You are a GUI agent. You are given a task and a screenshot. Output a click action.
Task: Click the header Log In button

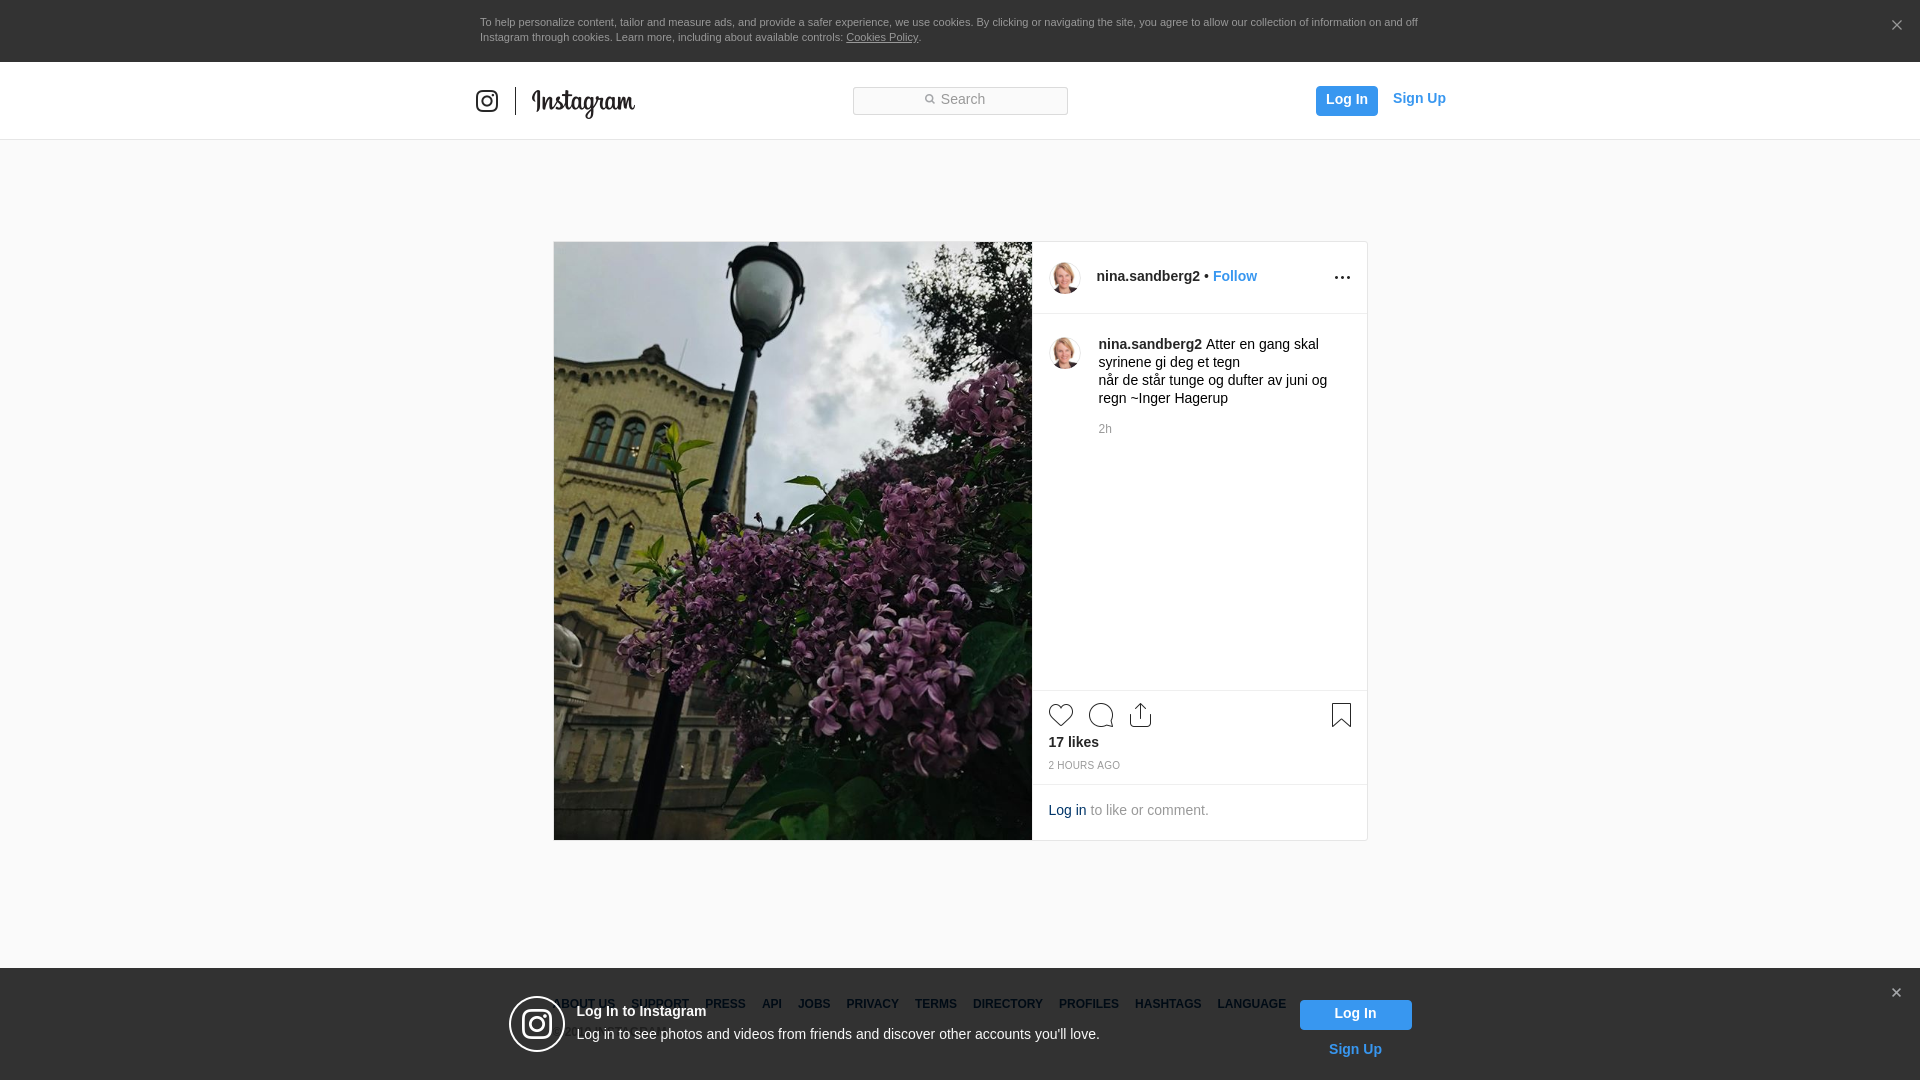pos(1346,100)
